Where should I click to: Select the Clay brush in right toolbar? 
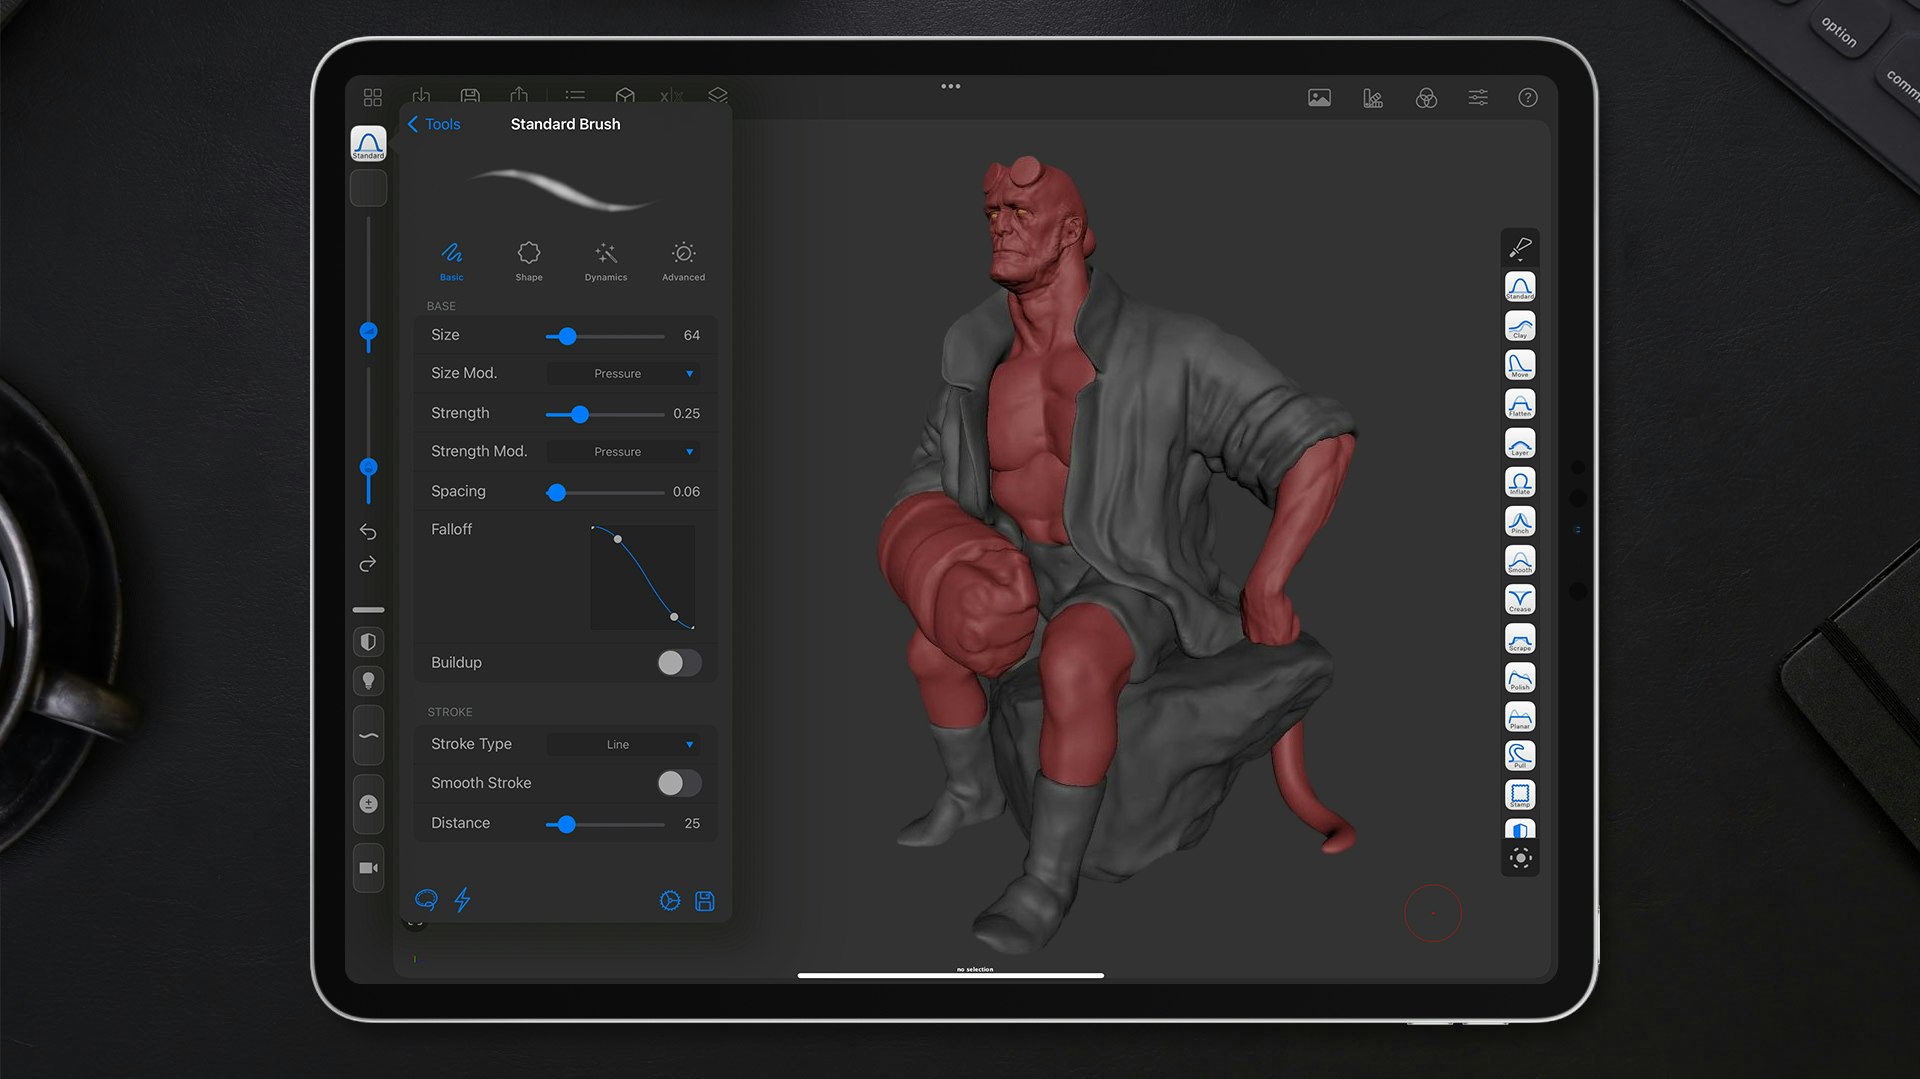[x=1520, y=326]
